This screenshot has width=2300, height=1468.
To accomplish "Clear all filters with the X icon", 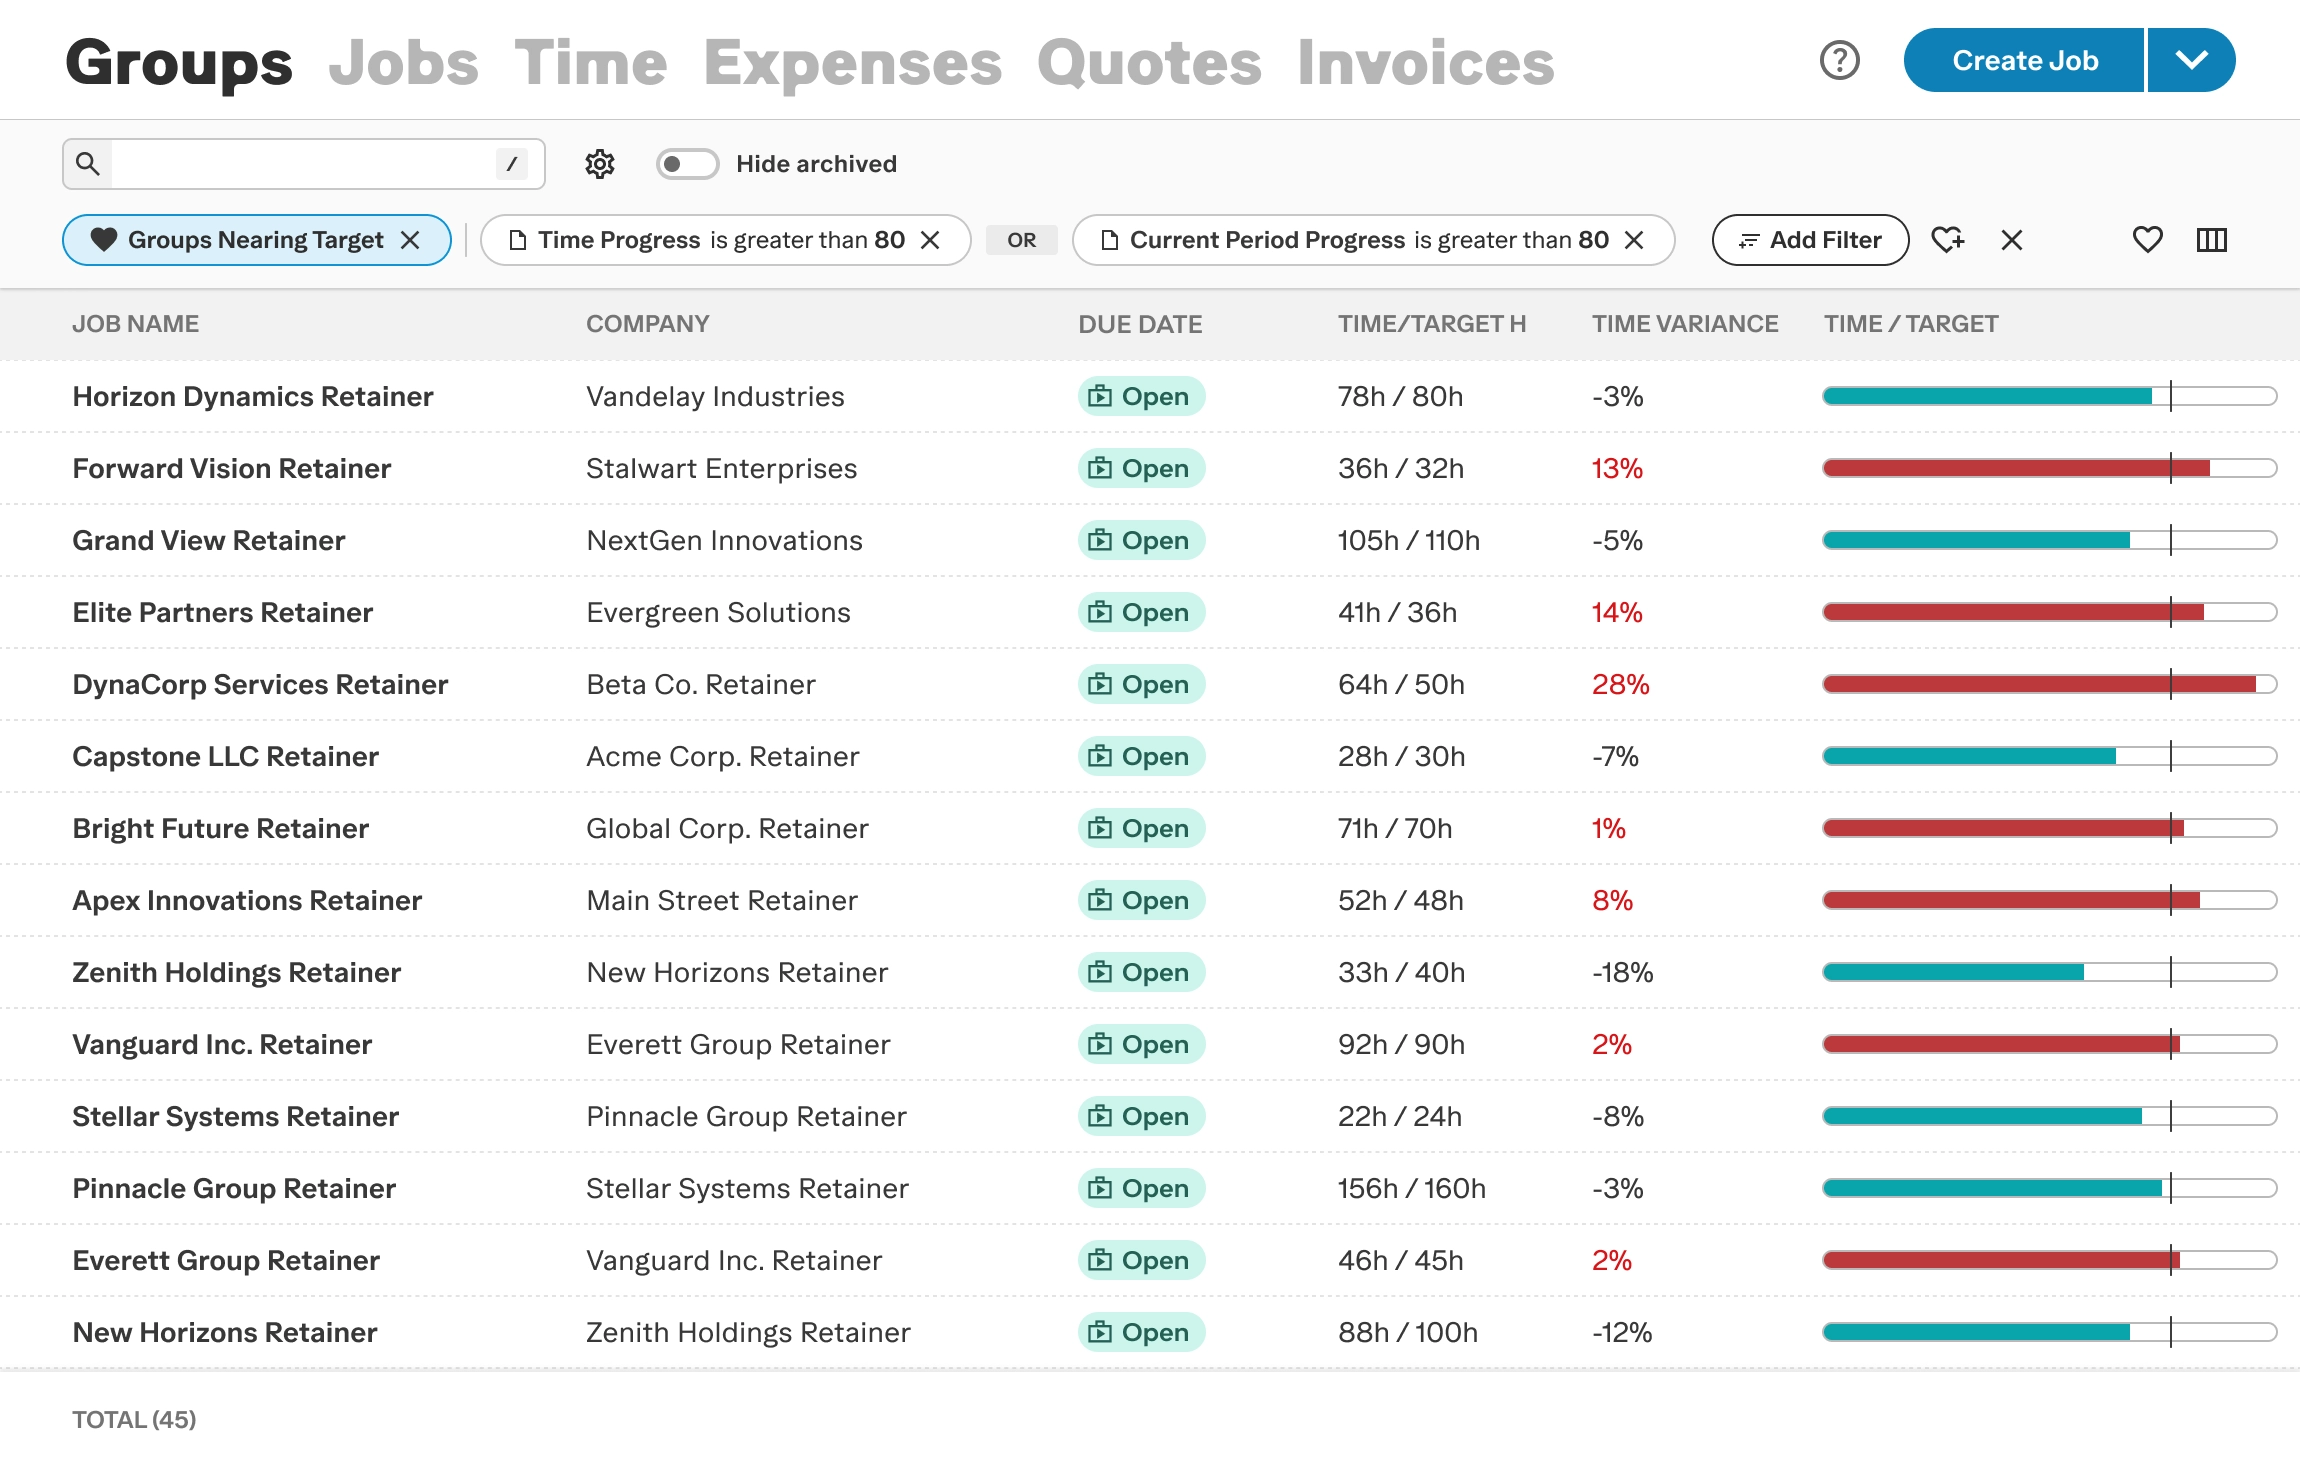I will click(2012, 240).
